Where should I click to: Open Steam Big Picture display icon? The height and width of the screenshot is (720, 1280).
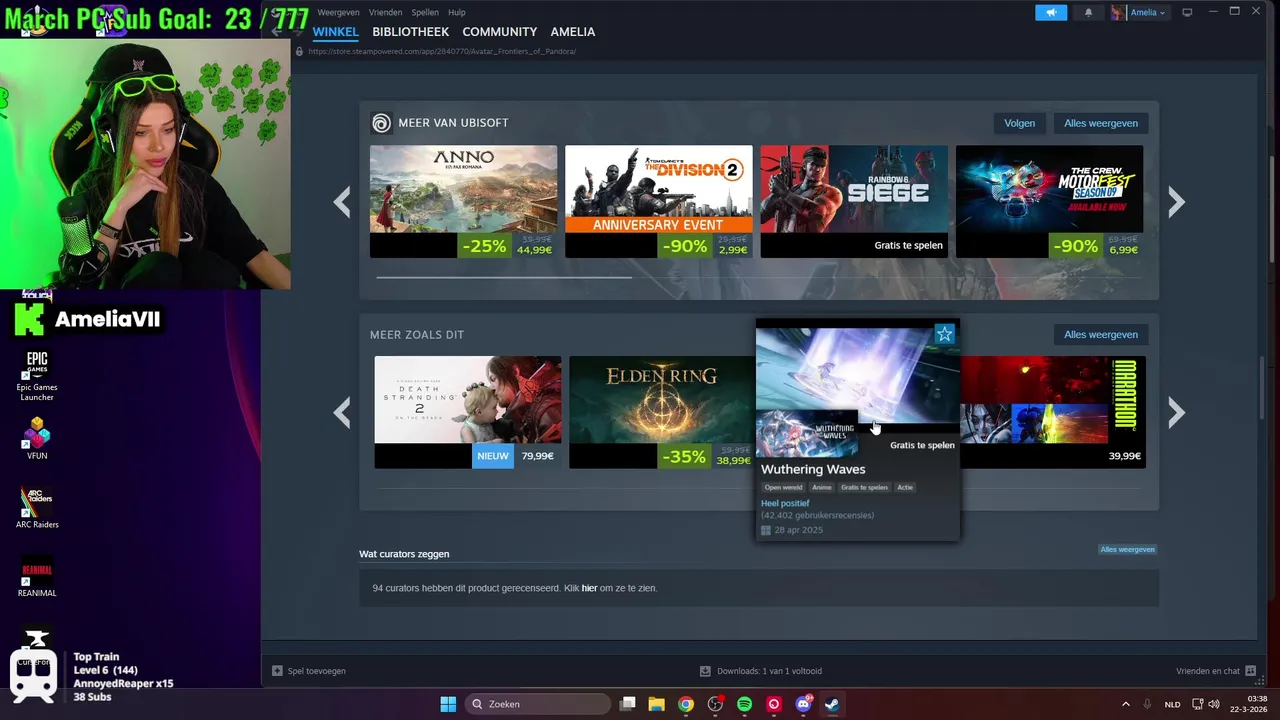[1187, 12]
